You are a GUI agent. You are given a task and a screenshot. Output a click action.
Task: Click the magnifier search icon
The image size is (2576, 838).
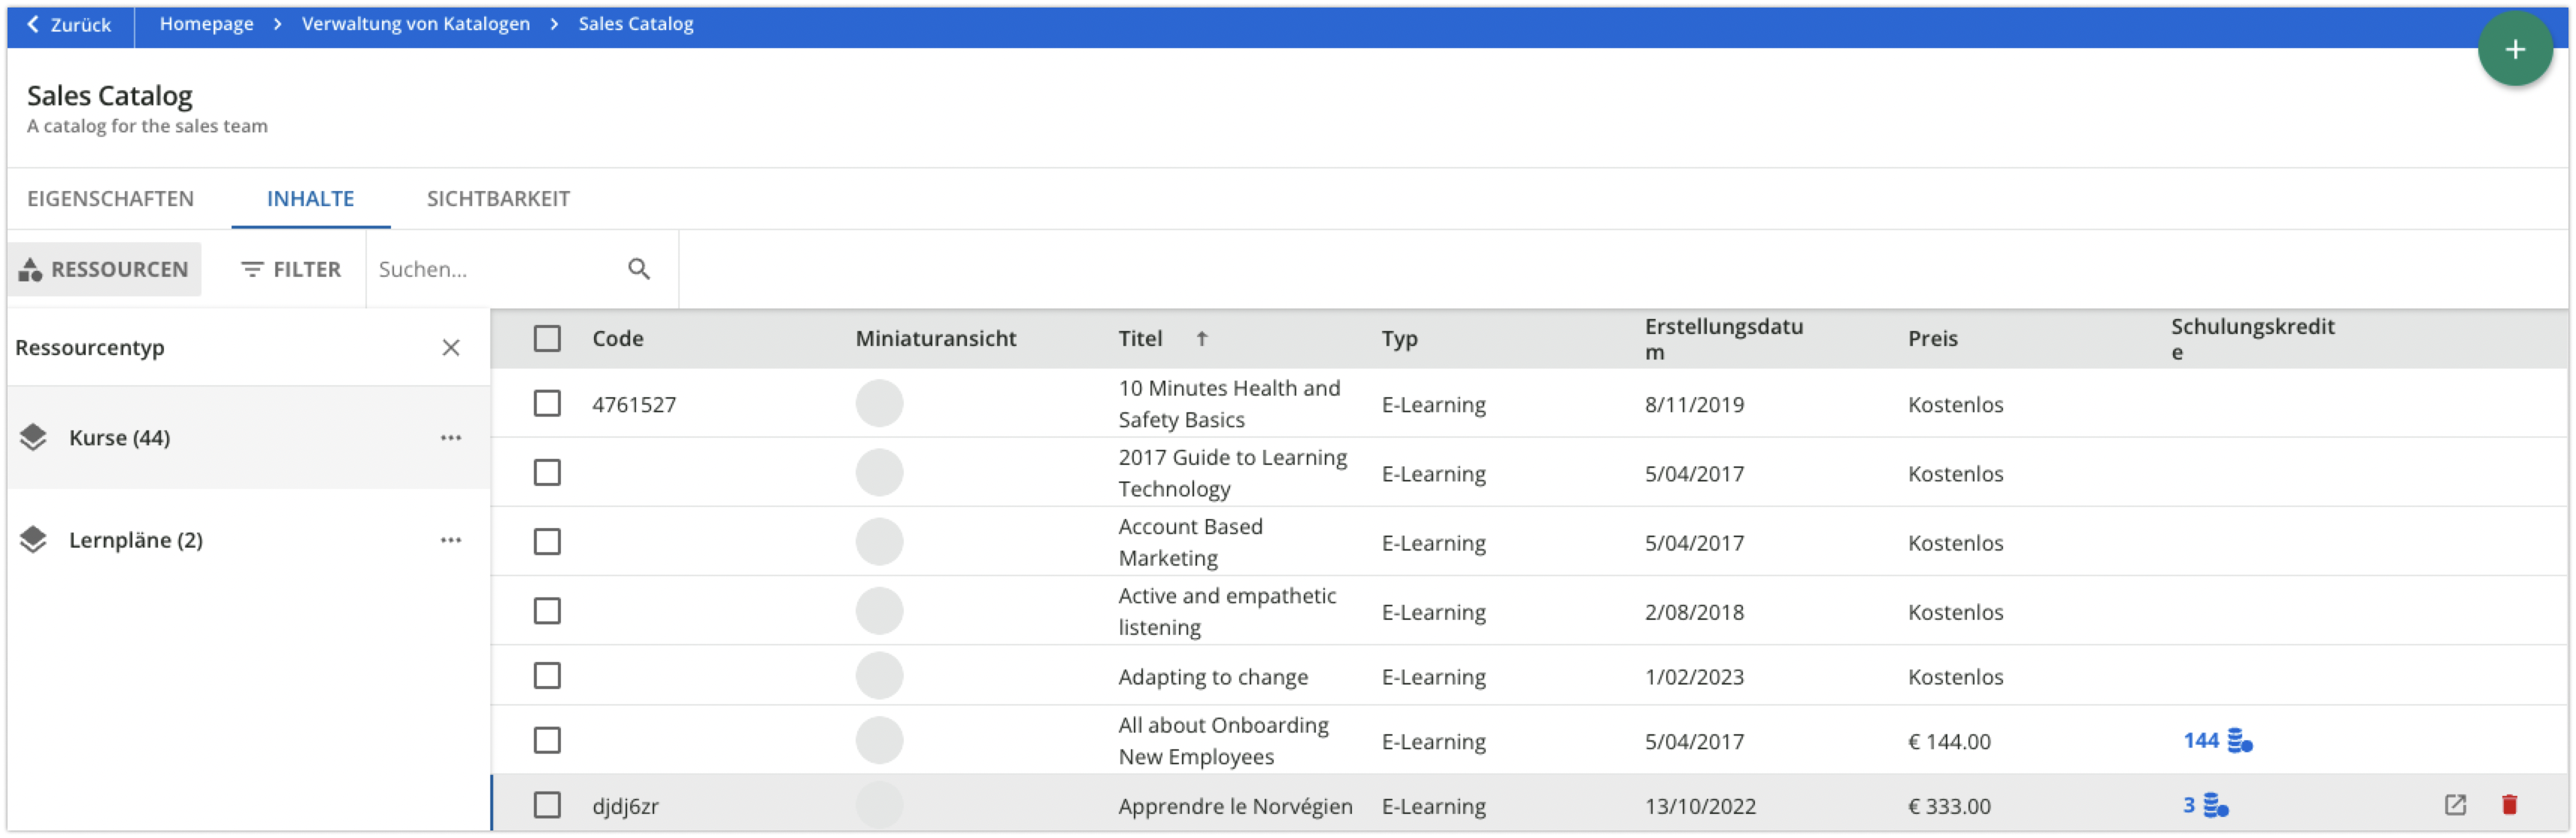(639, 269)
